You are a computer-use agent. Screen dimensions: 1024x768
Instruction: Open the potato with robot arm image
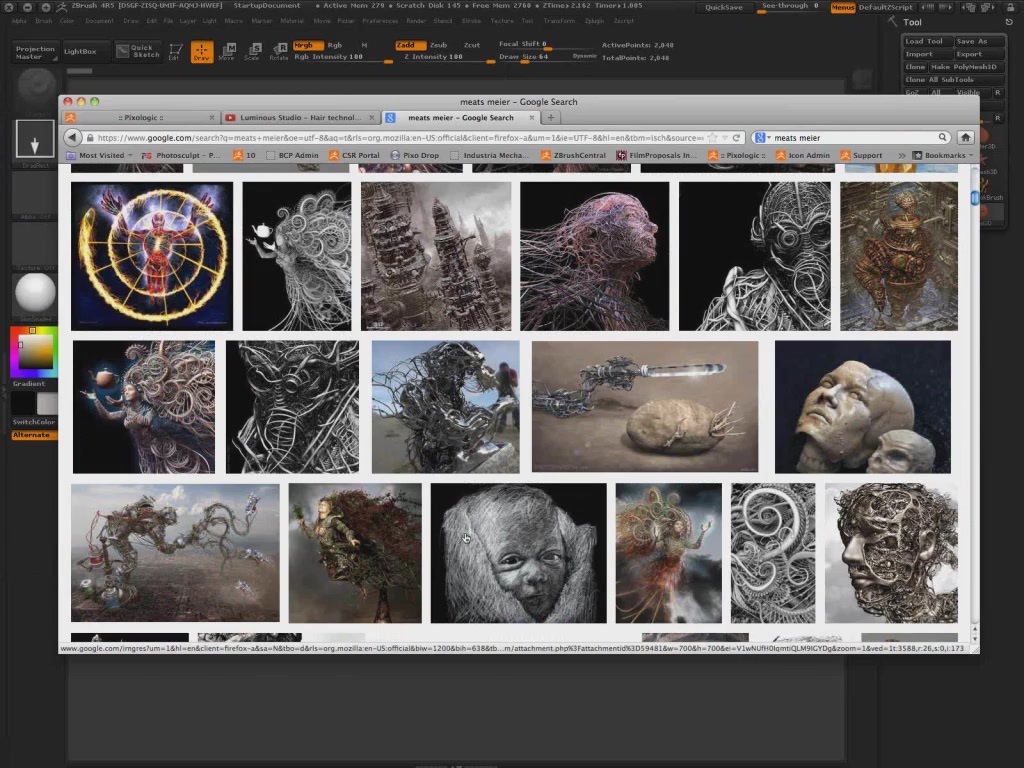click(645, 406)
